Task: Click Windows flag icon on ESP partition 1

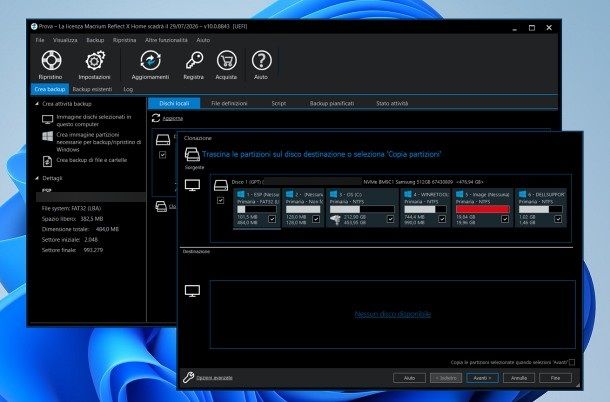Action: coord(241,194)
